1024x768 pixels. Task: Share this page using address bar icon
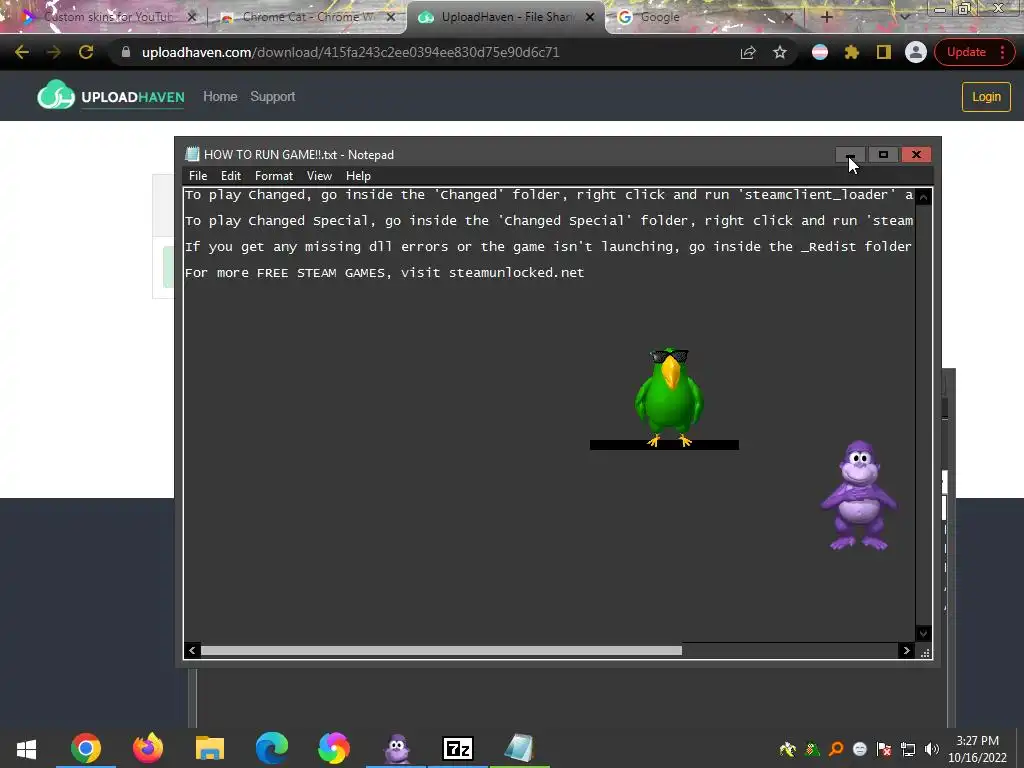[x=748, y=52]
